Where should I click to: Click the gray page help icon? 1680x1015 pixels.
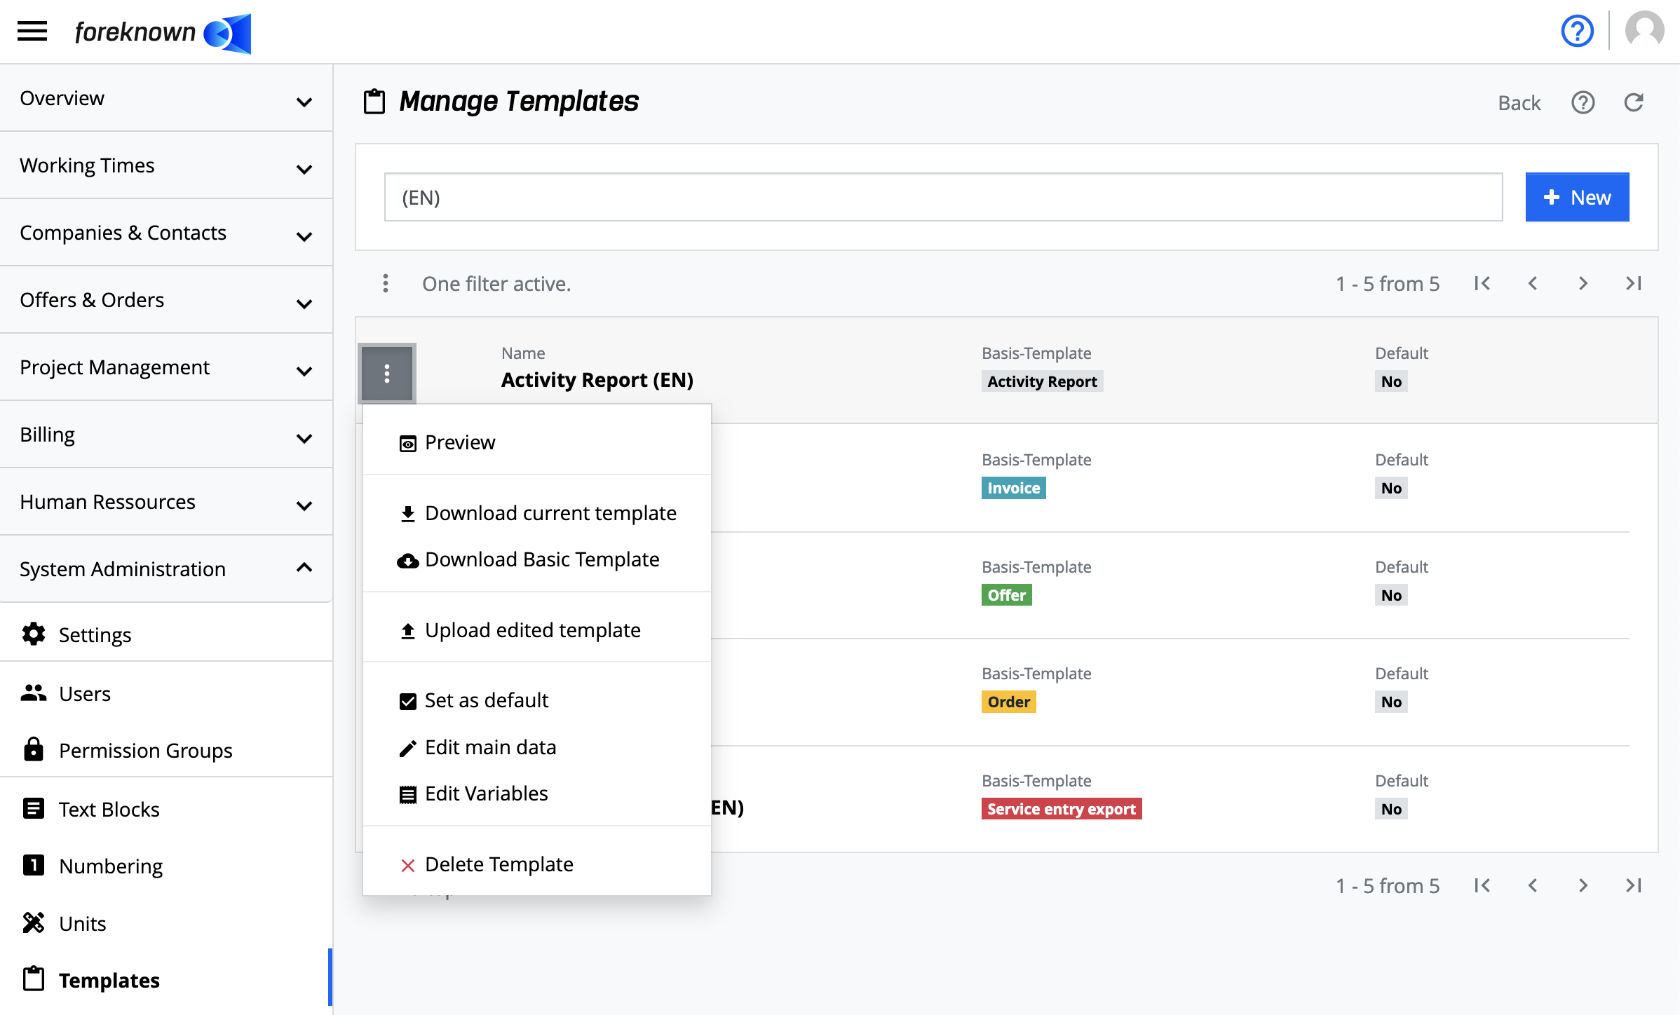1582,103
